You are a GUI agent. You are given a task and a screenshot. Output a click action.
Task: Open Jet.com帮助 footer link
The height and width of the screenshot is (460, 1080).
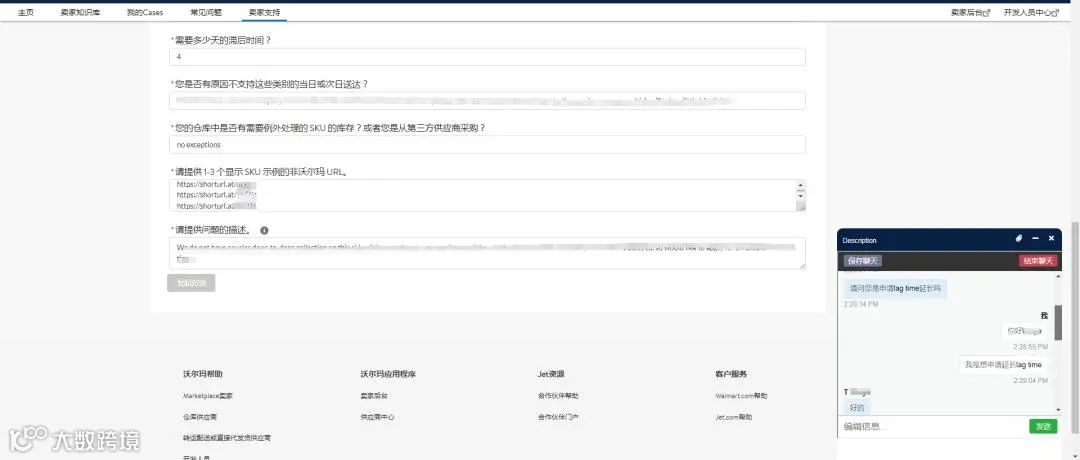point(734,417)
